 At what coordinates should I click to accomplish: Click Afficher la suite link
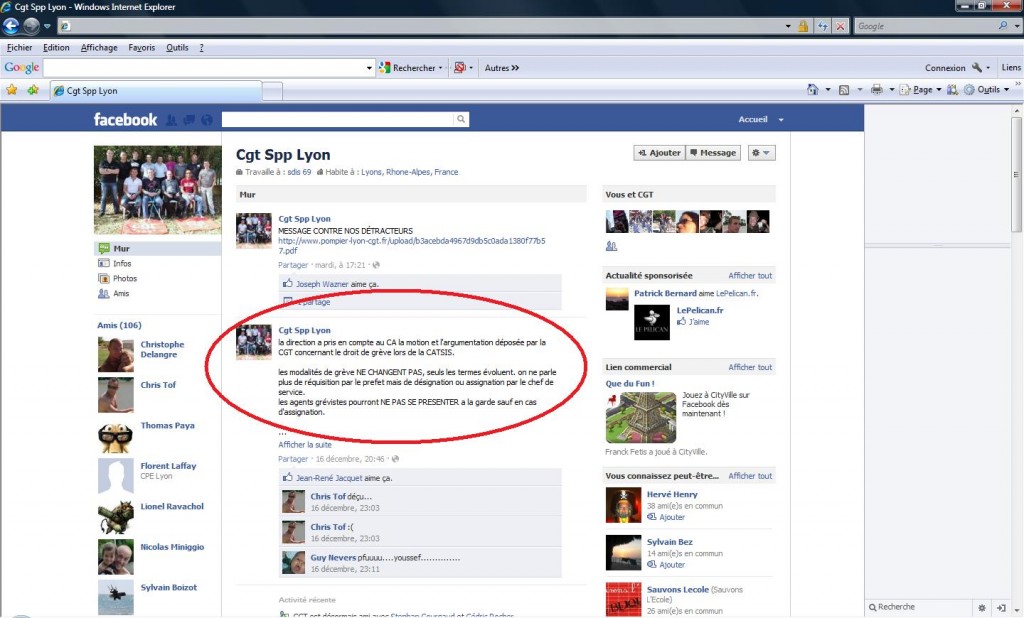point(305,444)
